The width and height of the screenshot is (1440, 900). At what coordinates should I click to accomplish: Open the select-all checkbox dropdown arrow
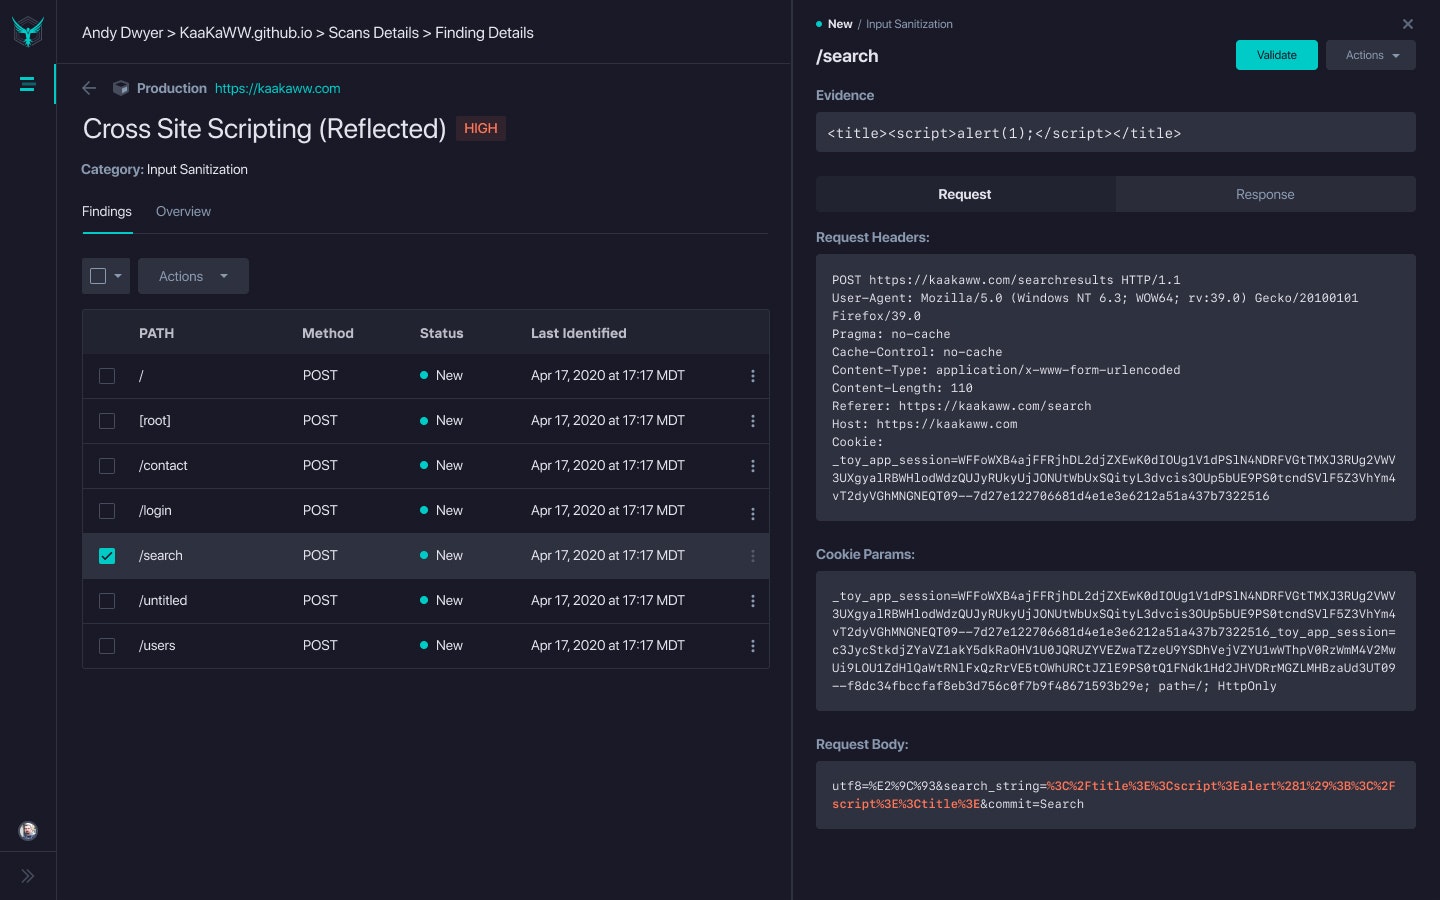pos(118,276)
